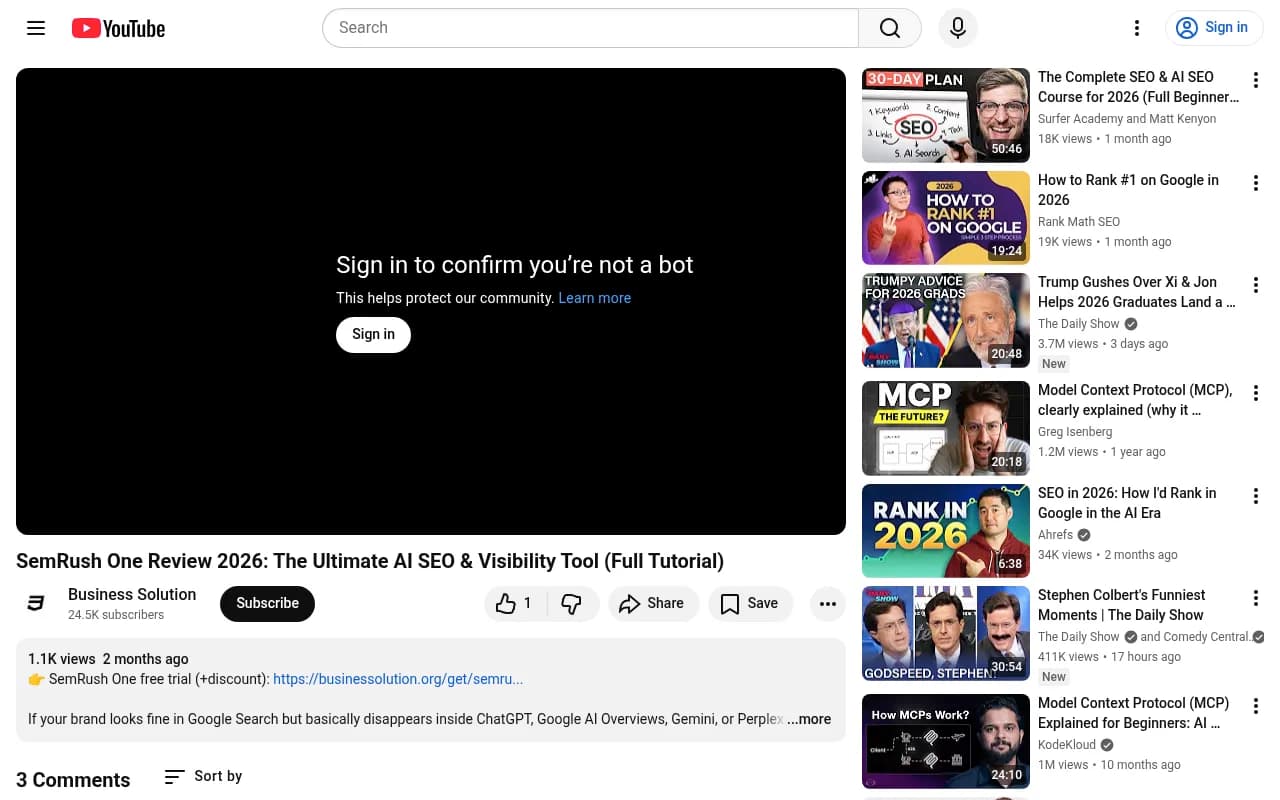This screenshot has height=800, width=1280.
Task: Focus the Search input field
Action: pos(590,28)
